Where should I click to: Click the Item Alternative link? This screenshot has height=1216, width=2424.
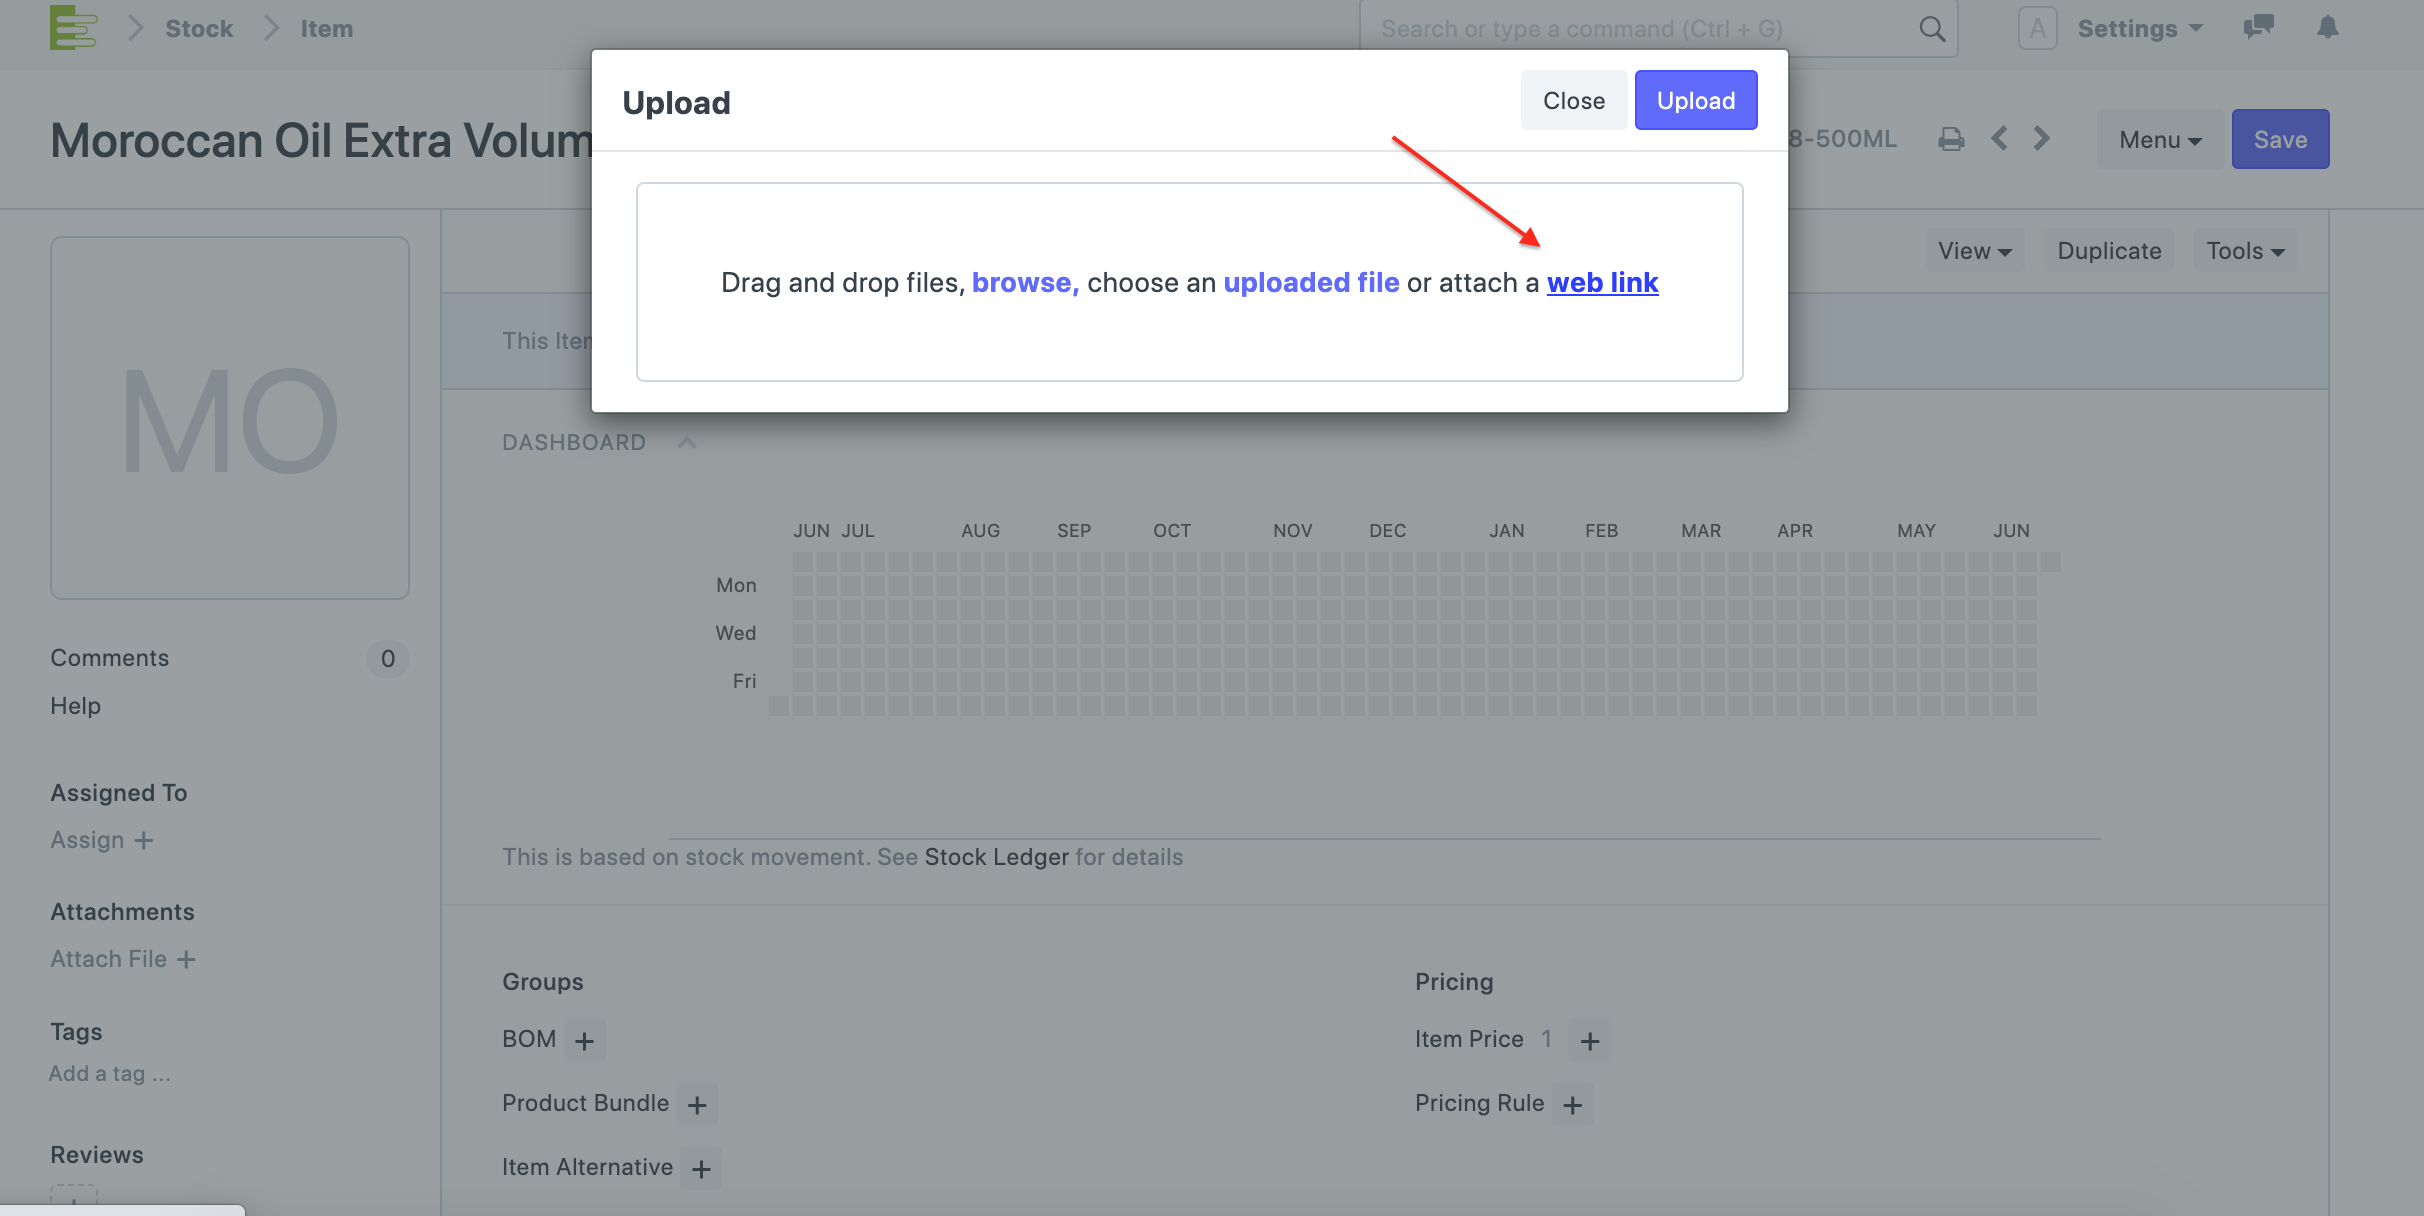[587, 1168]
